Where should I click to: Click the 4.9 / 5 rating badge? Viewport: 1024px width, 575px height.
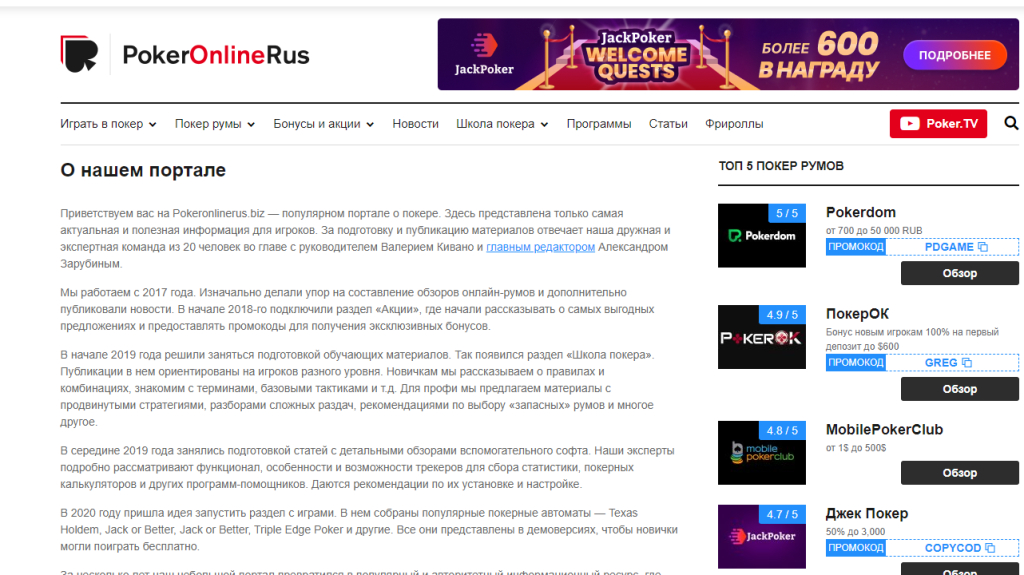(782, 314)
